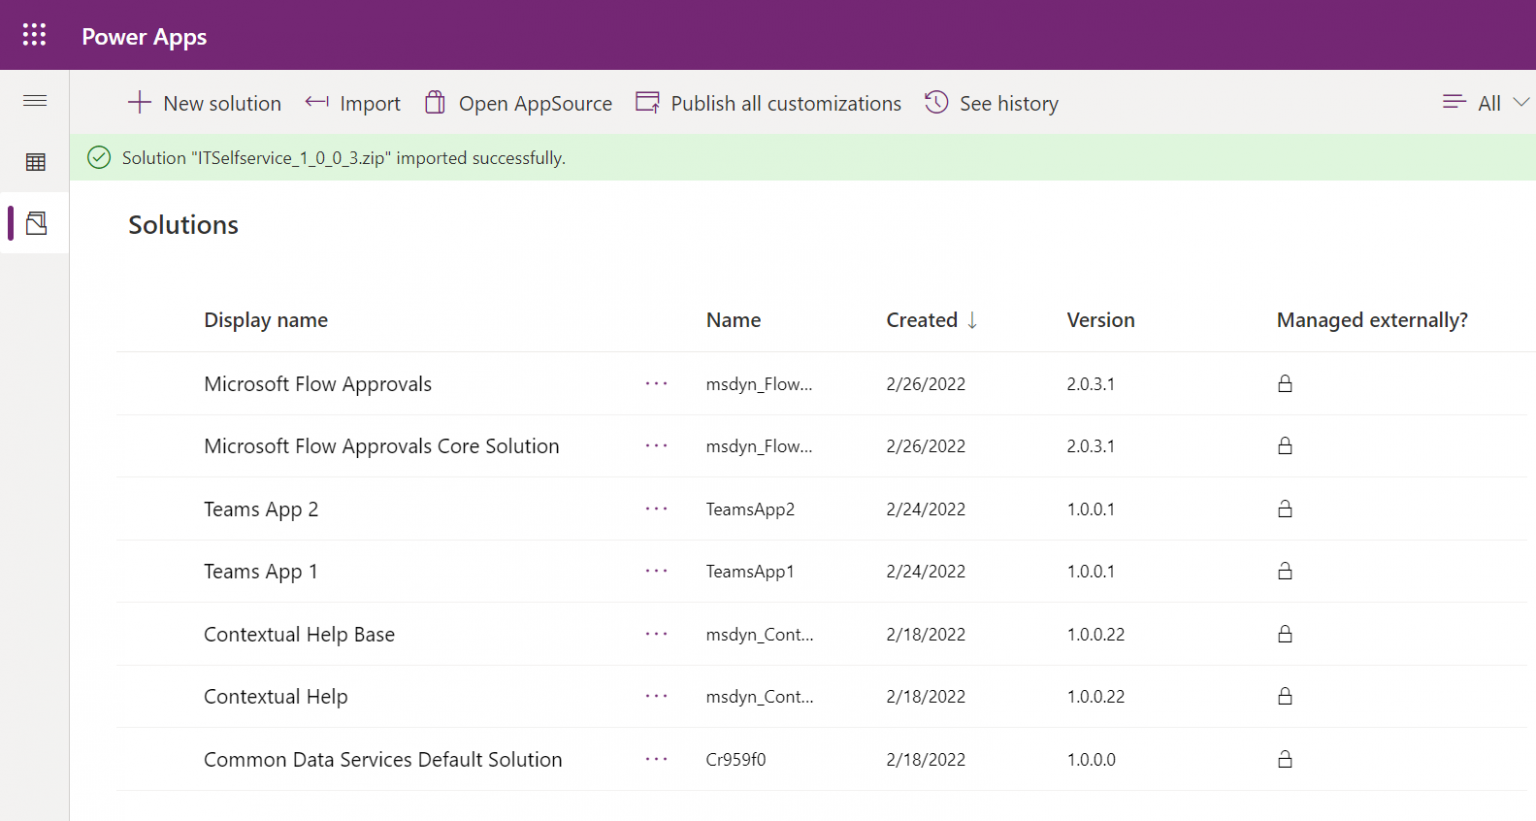Image resolution: width=1536 pixels, height=821 pixels.
Task: Open the All filter dropdown chevron
Action: click(x=1522, y=102)
